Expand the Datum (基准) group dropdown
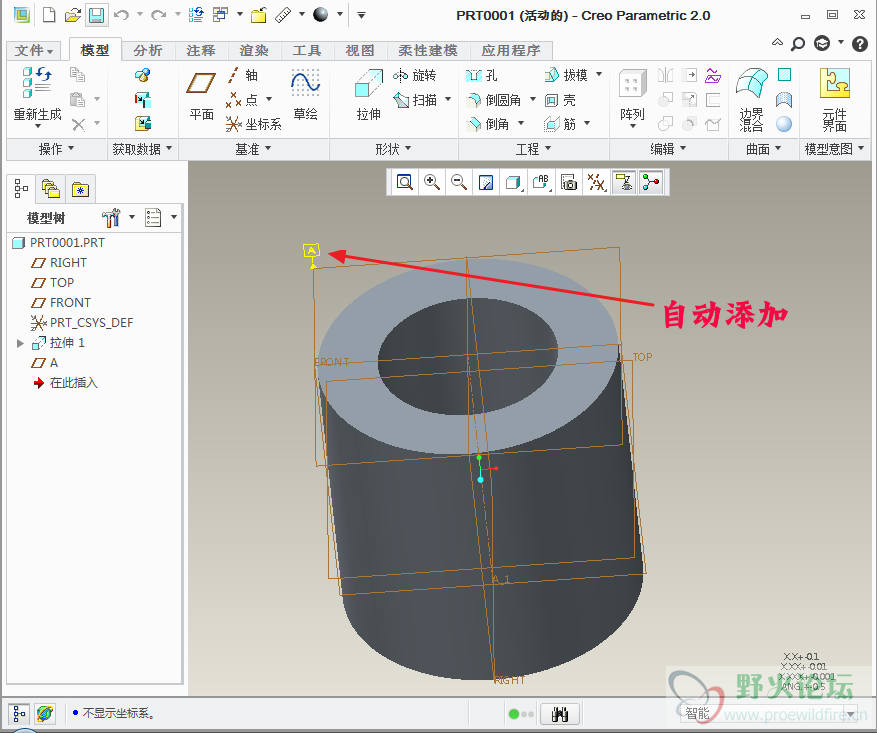Screen dimensions: 877x733 pos(253,149)
